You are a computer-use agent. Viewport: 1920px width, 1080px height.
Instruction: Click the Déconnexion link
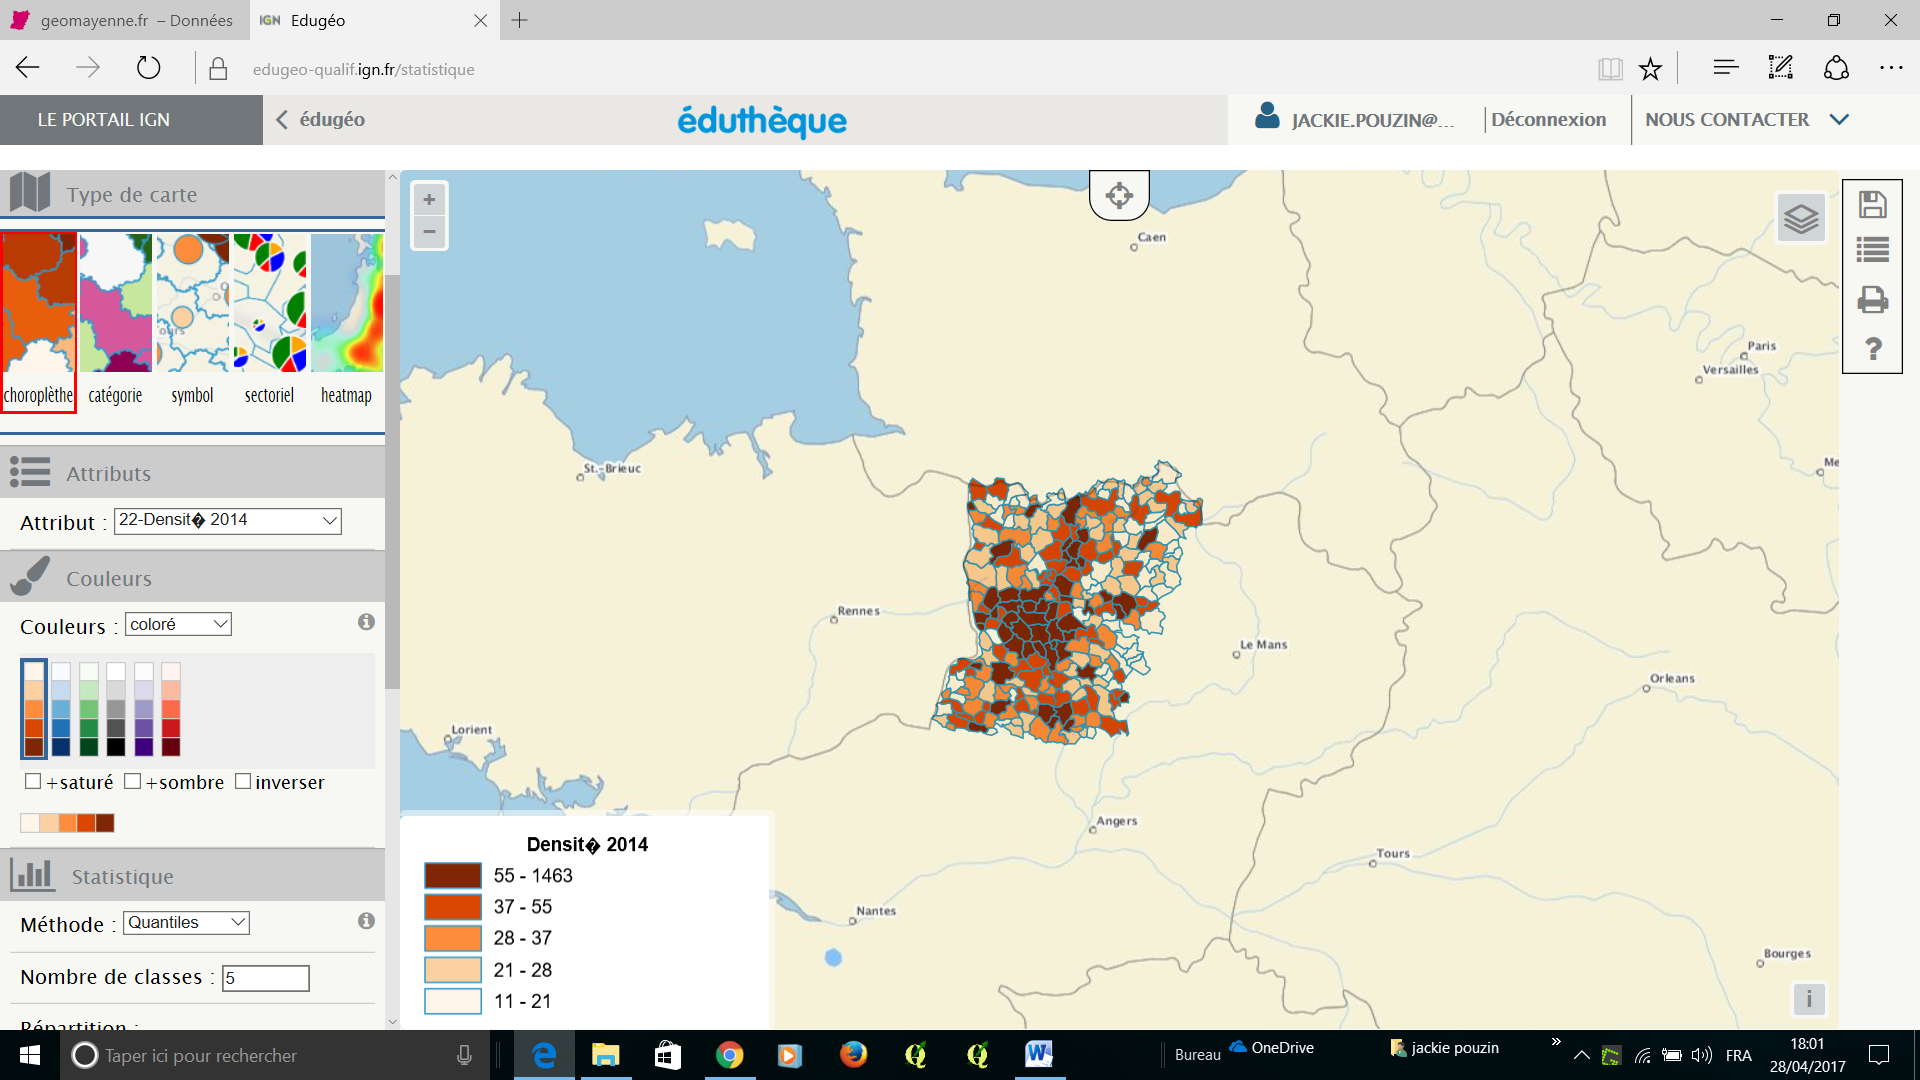point(1548,120)
